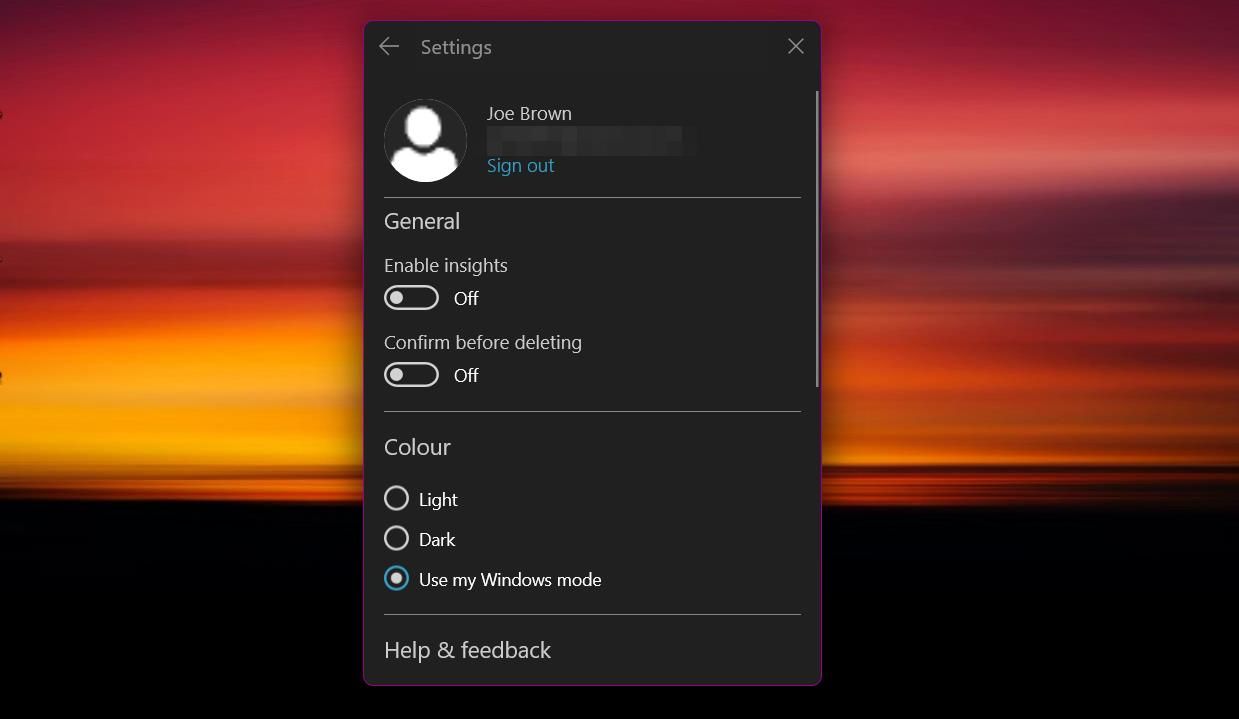This screenshot has width=1239, height=719.
Task: Click the General section heading
Action: [421, 221]
